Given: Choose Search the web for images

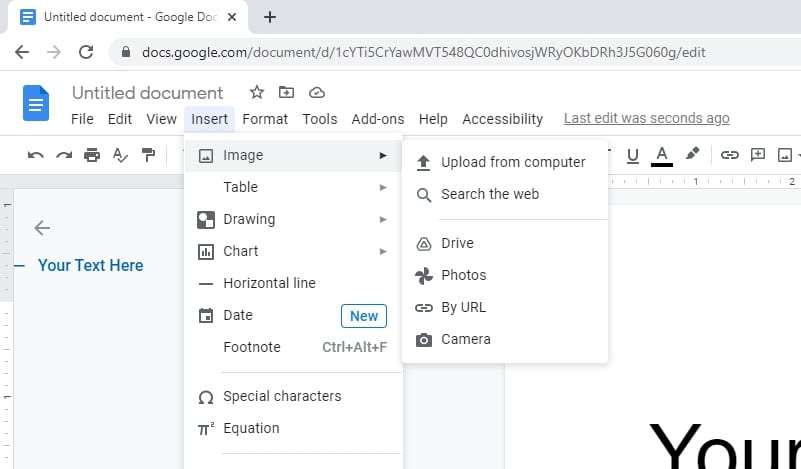Looking at the screenshot, I should point(505,195).
